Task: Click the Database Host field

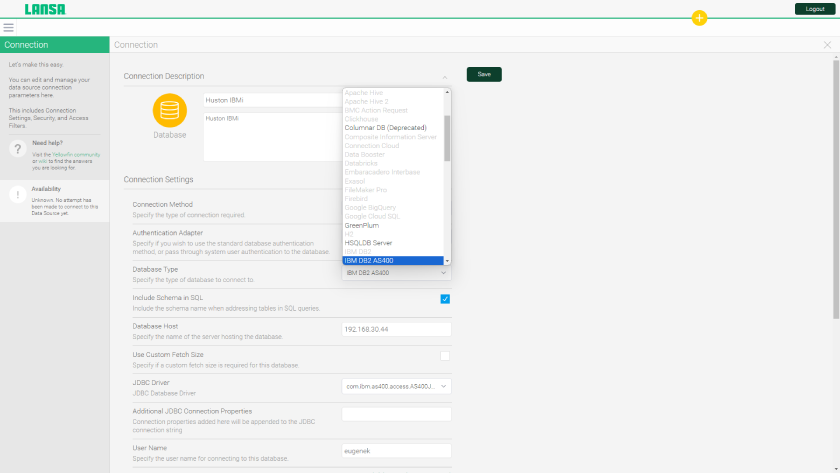Action: click(396, 329)
